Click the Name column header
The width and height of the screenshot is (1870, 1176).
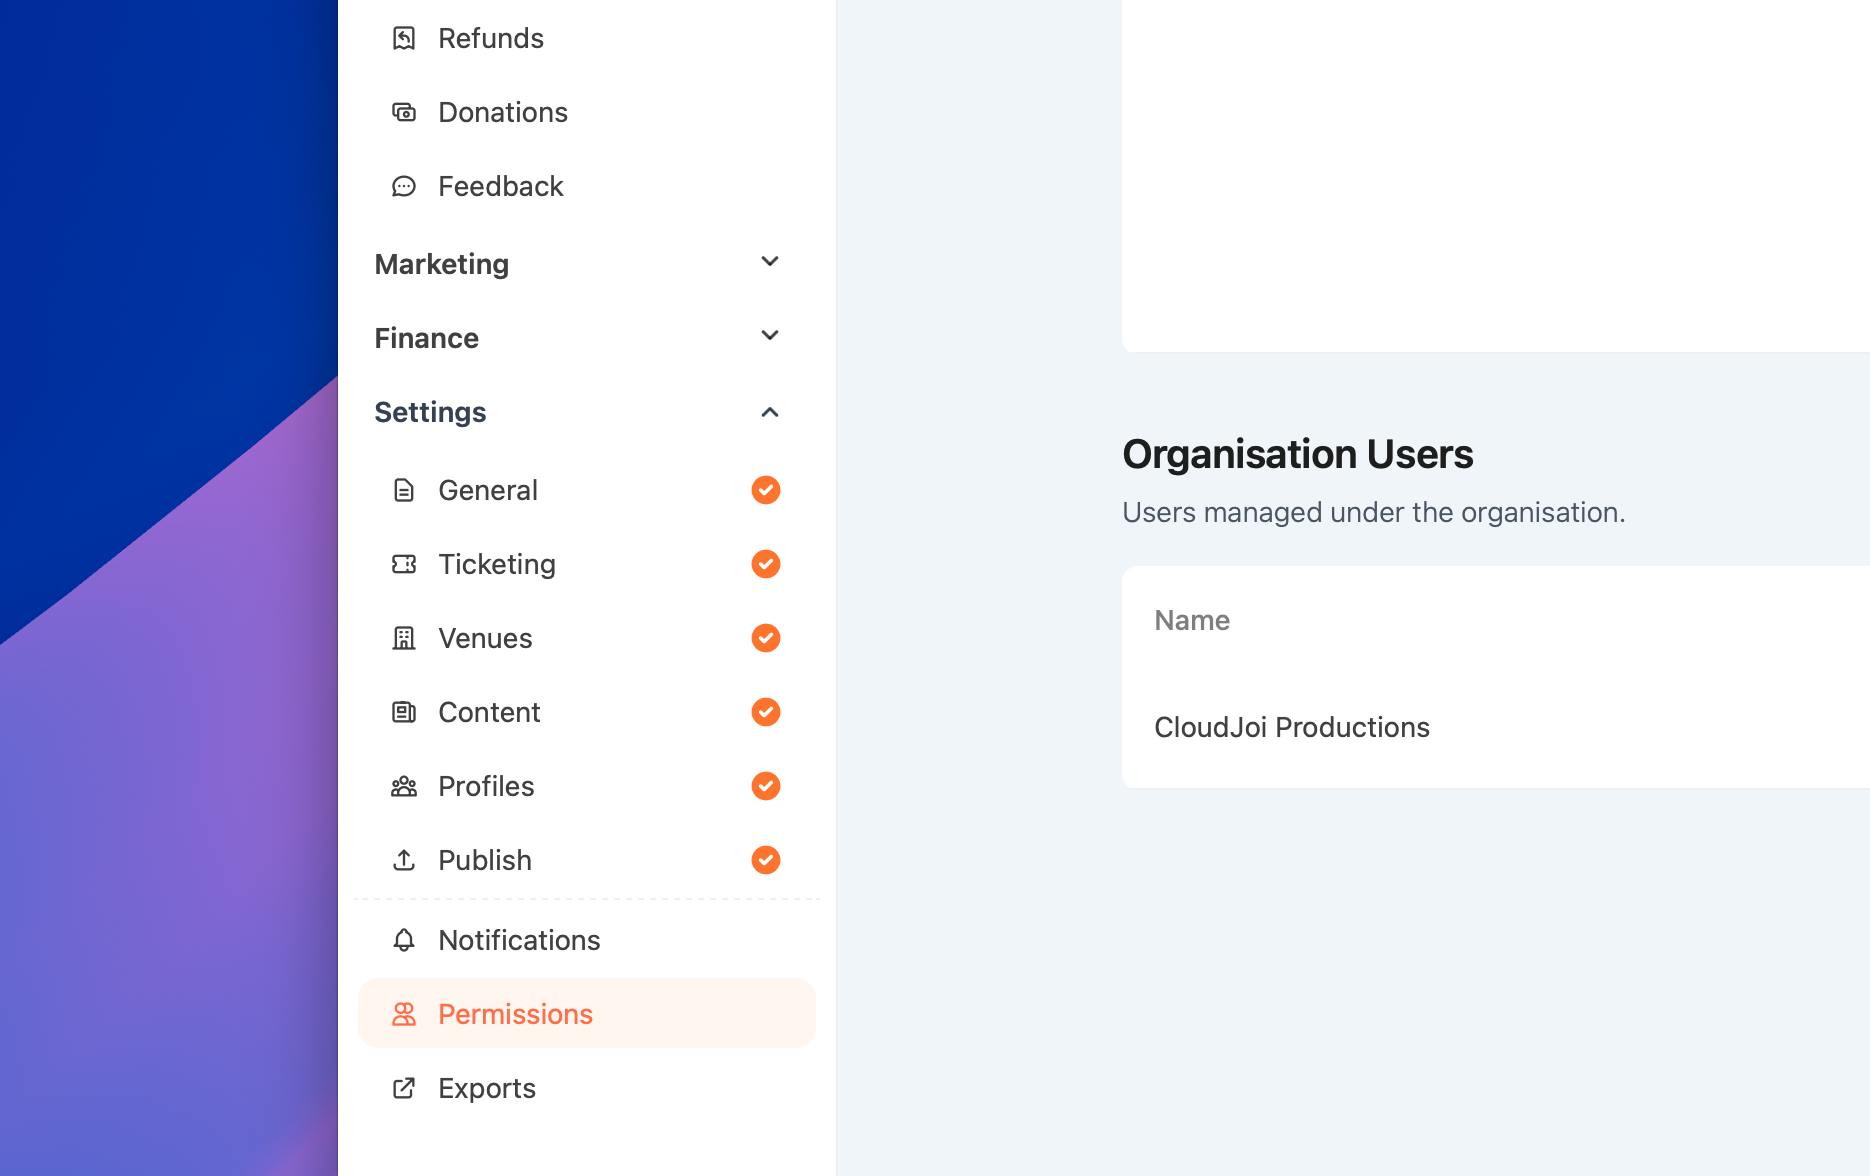(x=1192, y=620)
